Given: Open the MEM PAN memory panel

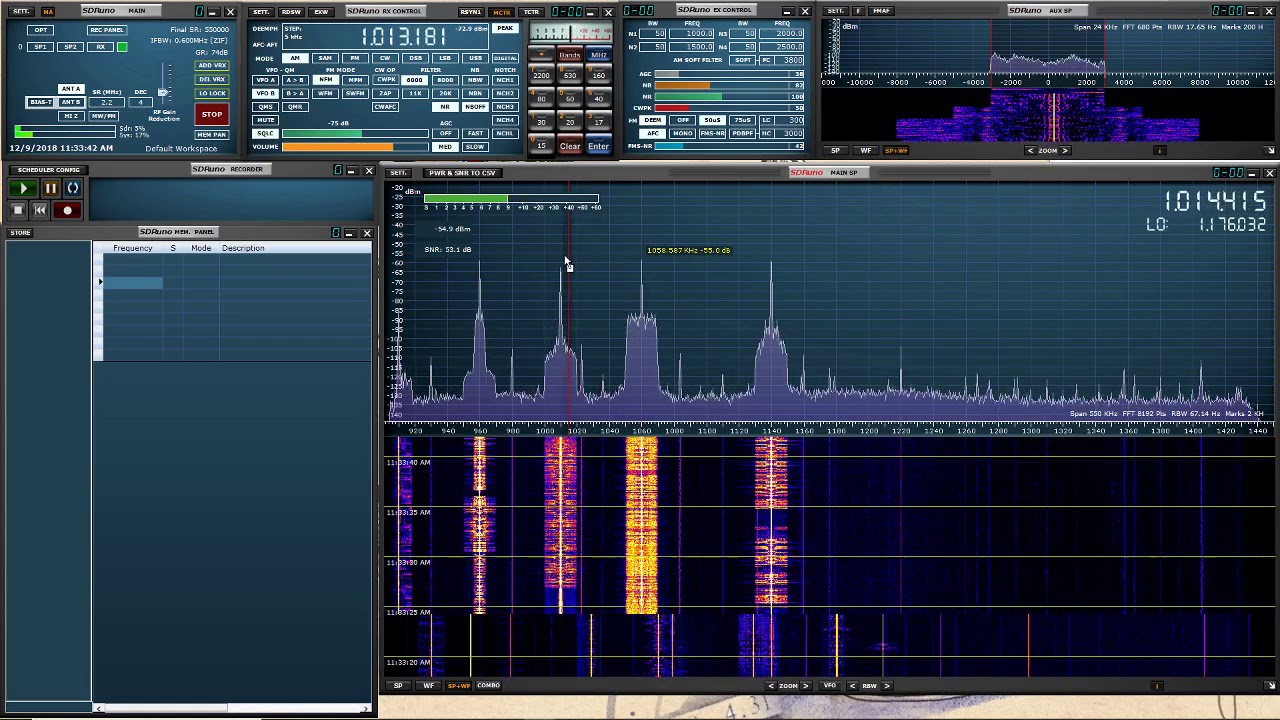Looking at the screenshot, I should [x=212, y=135].
